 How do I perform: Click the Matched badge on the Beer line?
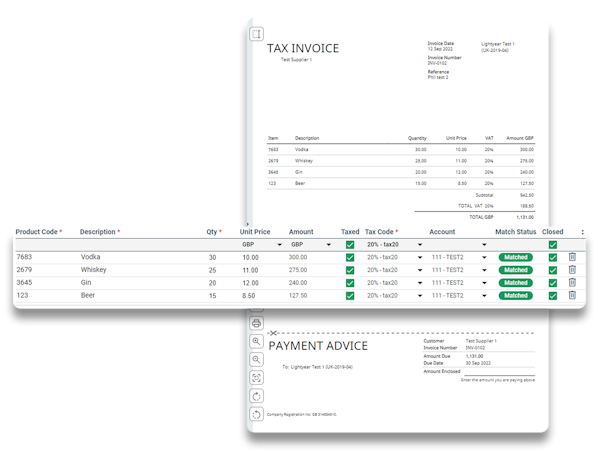click(515, 295)
